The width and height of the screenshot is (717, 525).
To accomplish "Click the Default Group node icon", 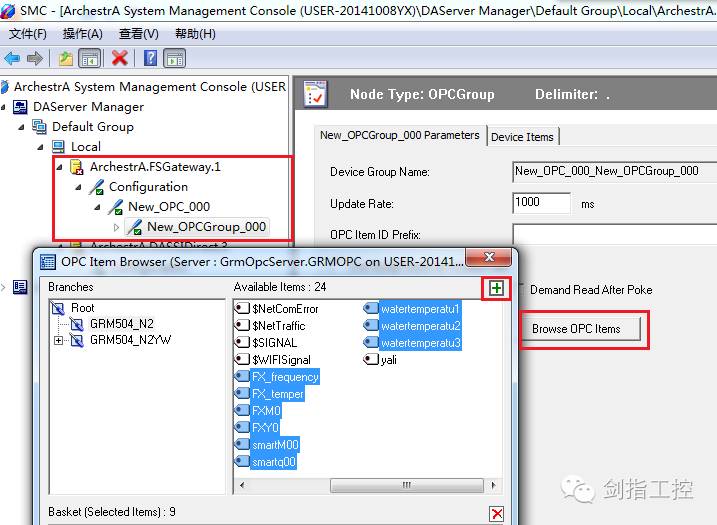I will 39,127.
